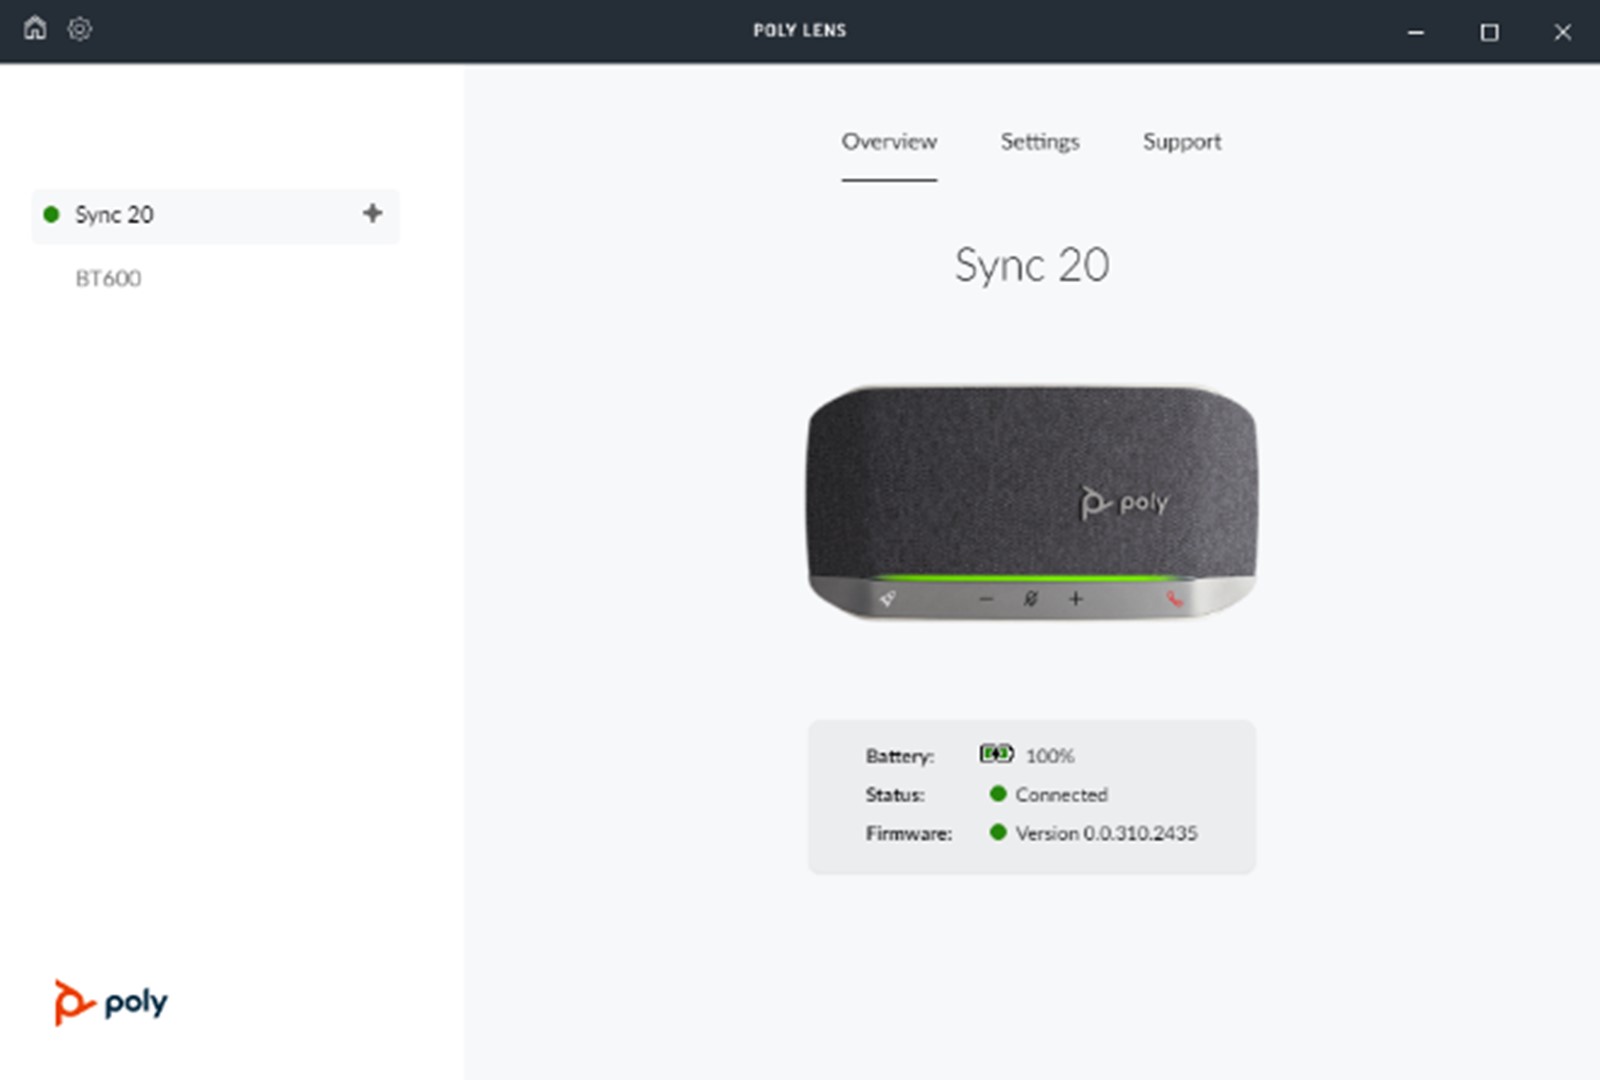Select the BT600 device entry
The image size is (1600, 1080).
(x=108, y=279)
